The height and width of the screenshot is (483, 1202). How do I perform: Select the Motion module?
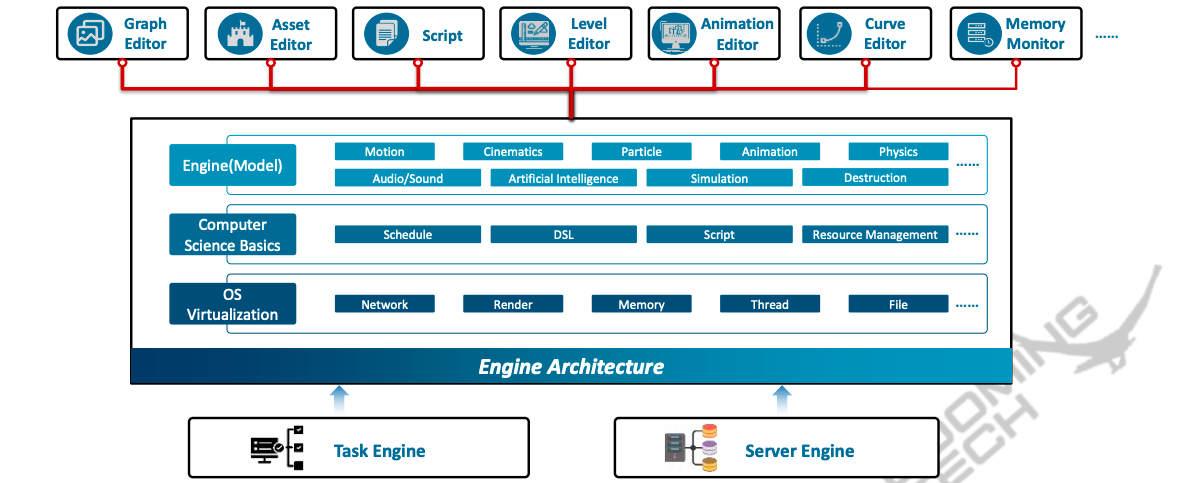385,152
